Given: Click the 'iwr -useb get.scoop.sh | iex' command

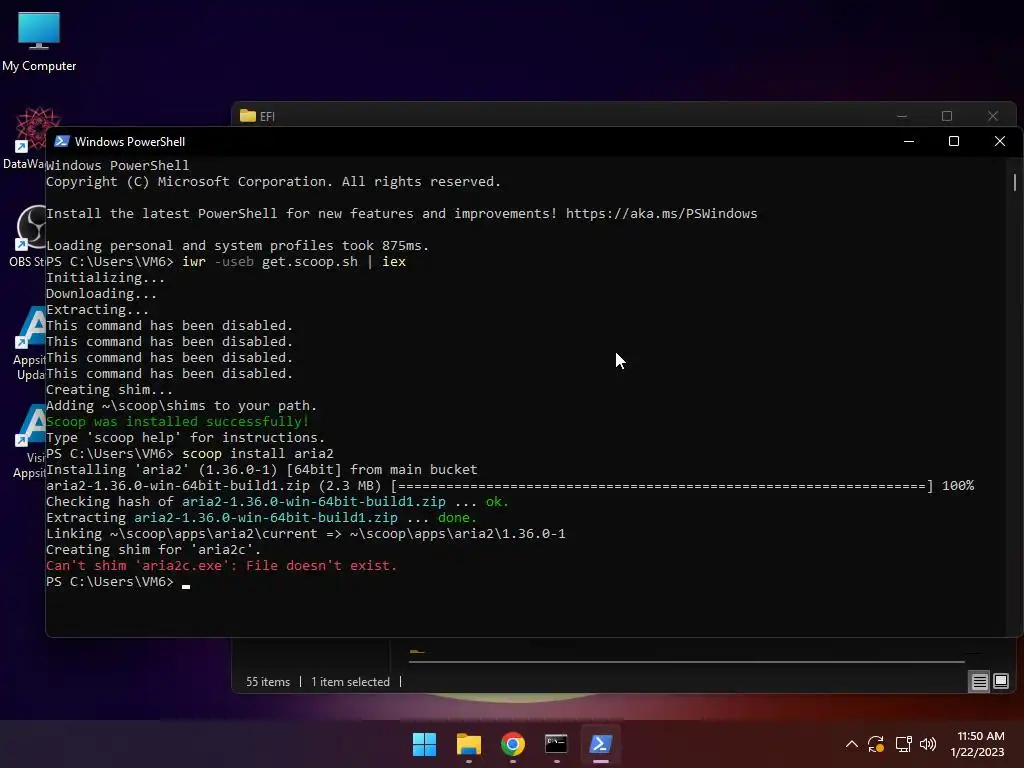Looking at the screenshot, I should (294, 262).
